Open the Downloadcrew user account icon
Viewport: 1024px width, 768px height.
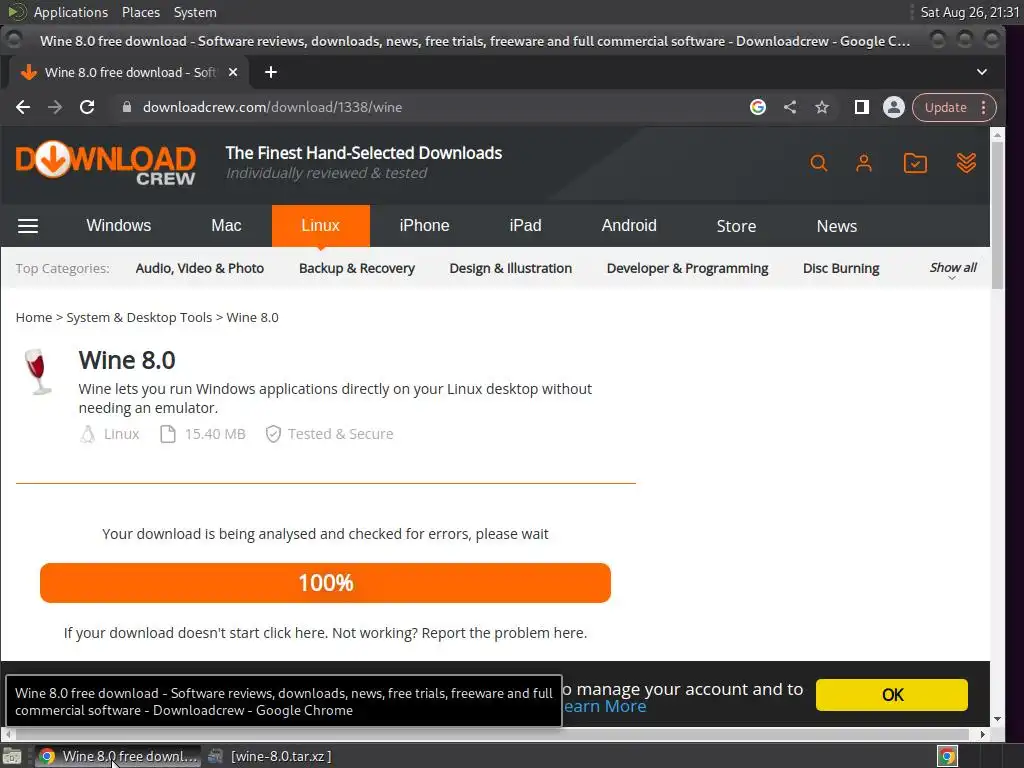[864, 163]
